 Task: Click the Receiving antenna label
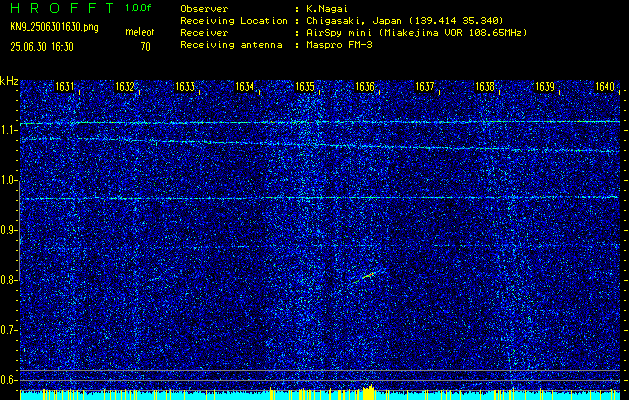231,45
